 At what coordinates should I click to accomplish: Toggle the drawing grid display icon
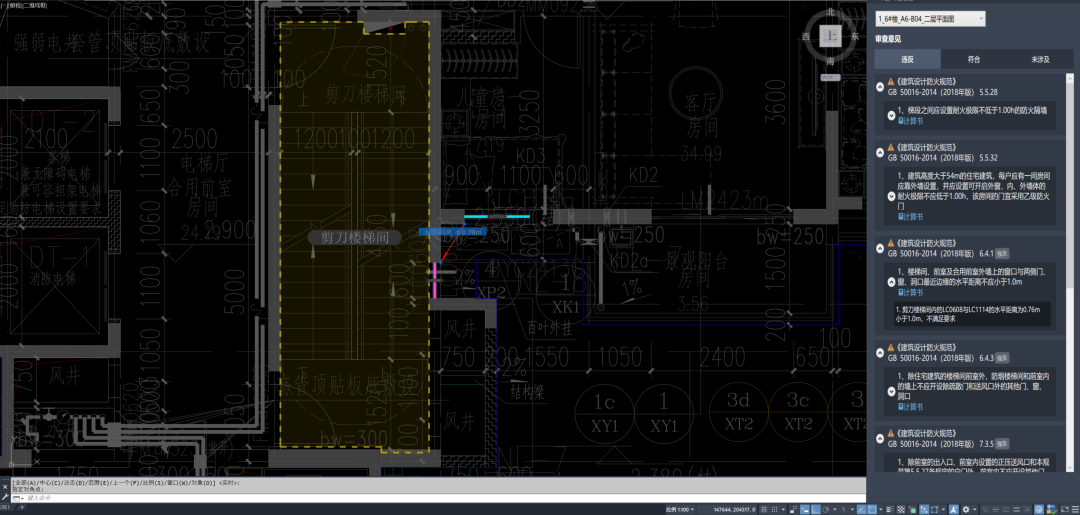[763, 509]
